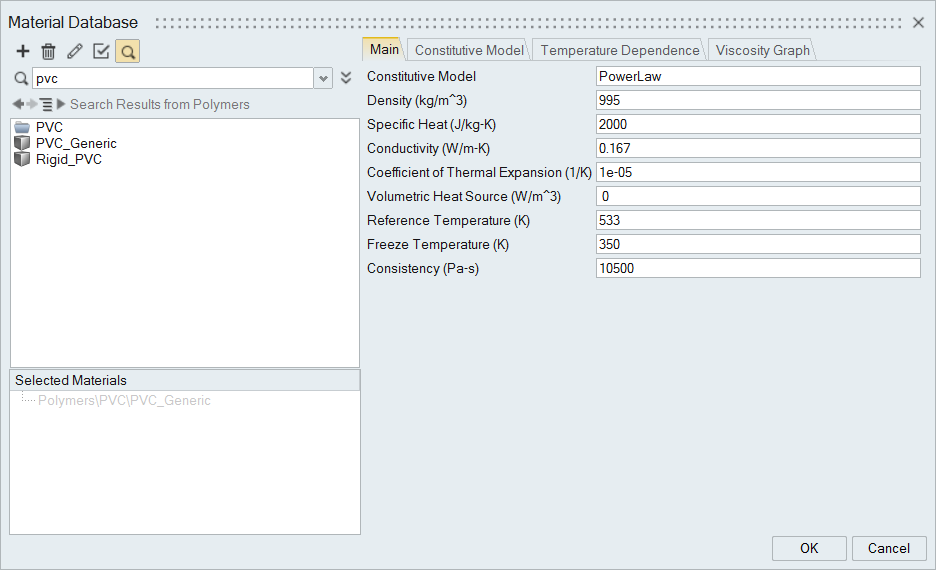Open the Temperature Dependence tab

pos(619,50)
